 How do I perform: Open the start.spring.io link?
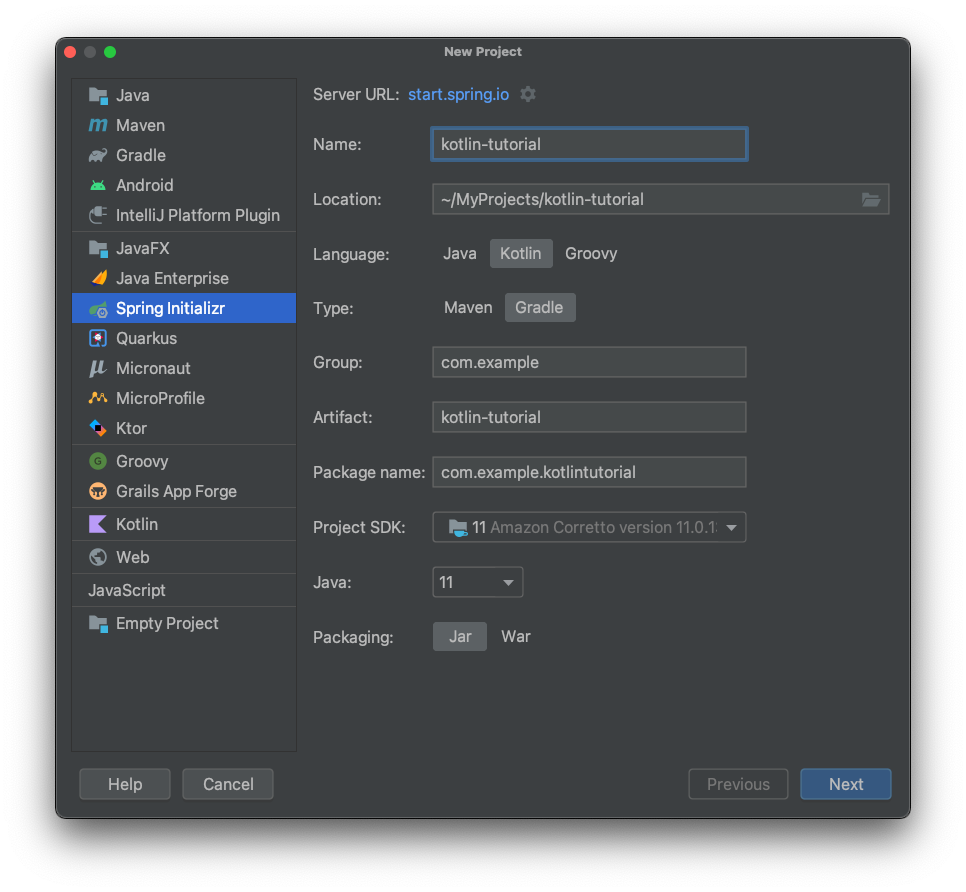click(458, 94)
